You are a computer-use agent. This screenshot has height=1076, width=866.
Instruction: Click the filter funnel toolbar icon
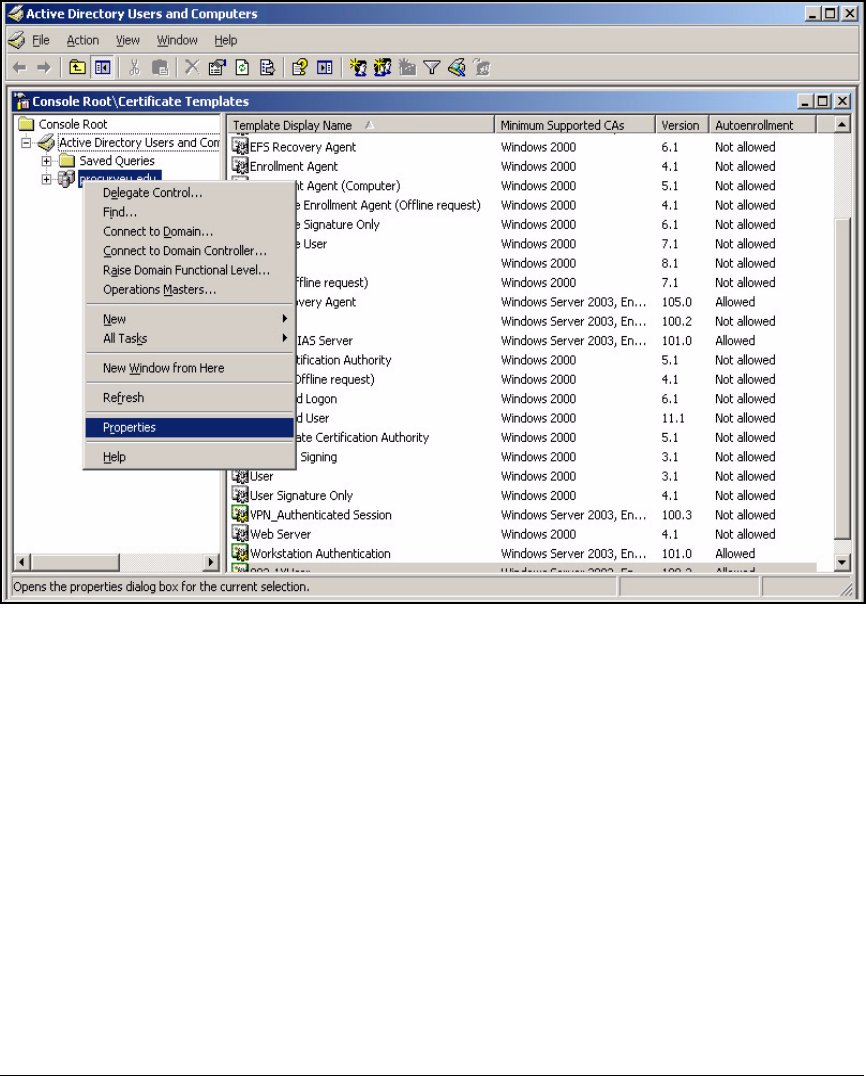tap(432, 67)
